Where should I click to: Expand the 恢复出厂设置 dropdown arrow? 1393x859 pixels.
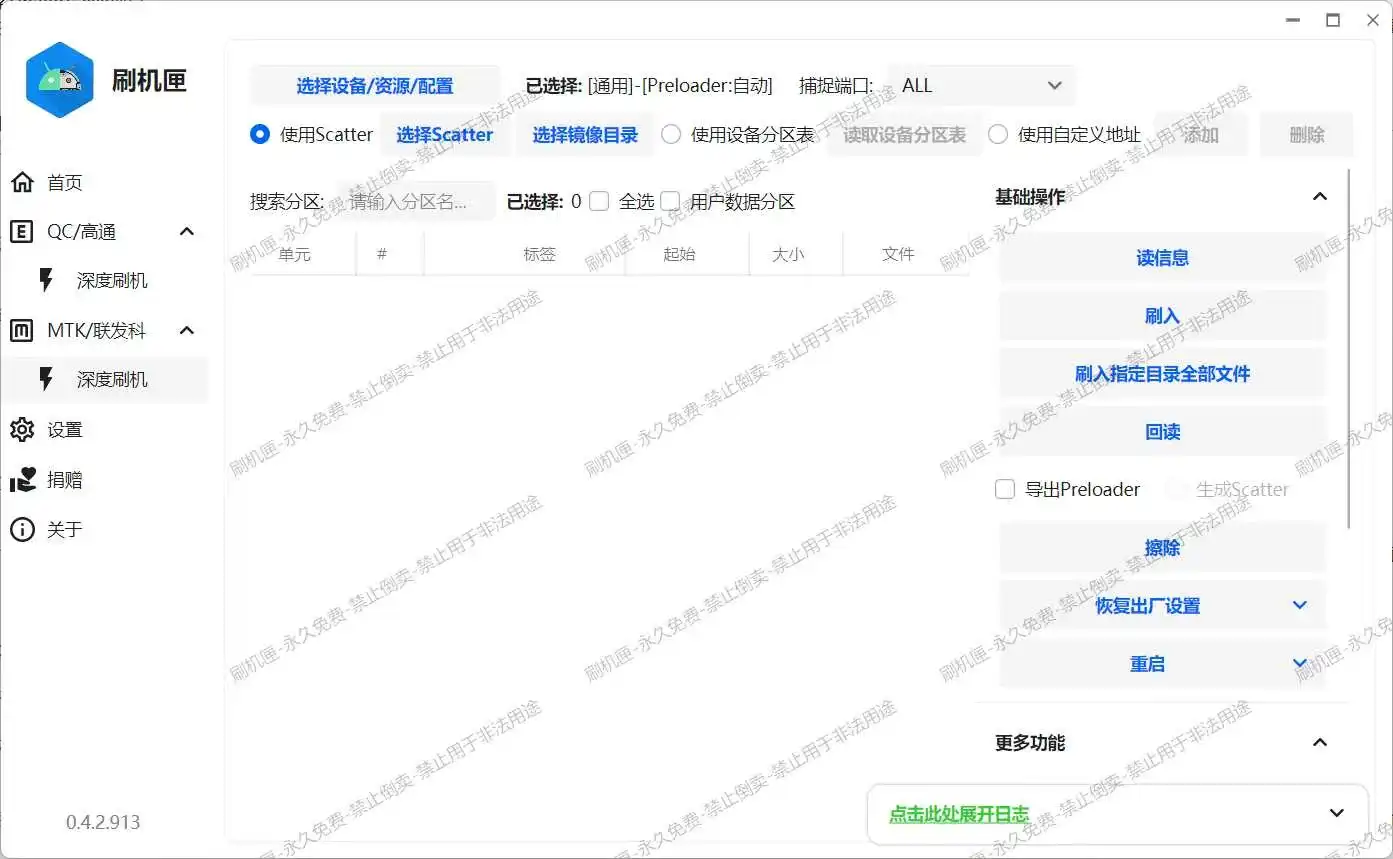(x=1299, y=606)
